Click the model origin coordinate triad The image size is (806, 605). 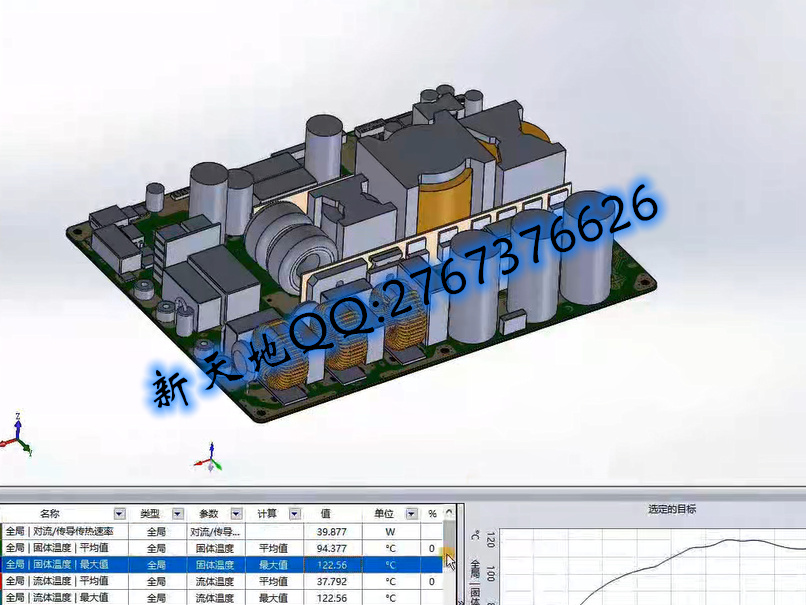[211, 458]
